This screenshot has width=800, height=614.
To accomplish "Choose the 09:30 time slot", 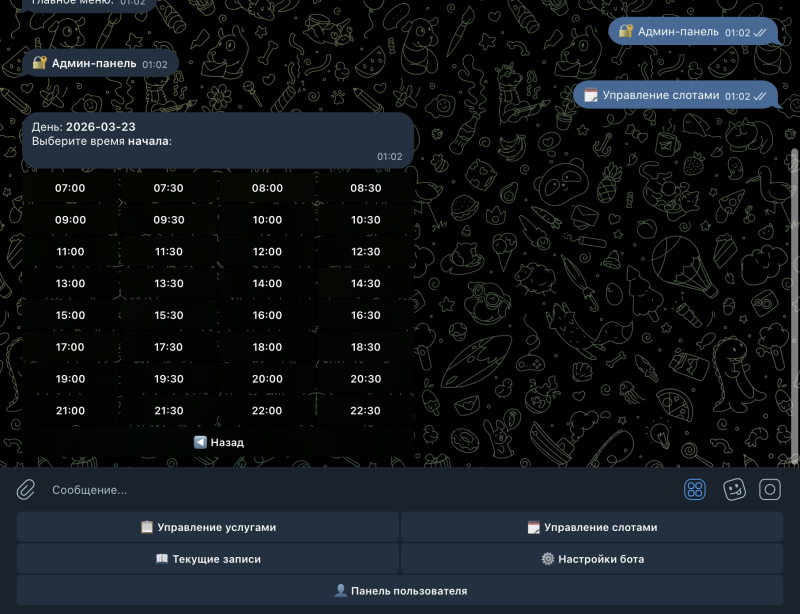I will 169,220.
